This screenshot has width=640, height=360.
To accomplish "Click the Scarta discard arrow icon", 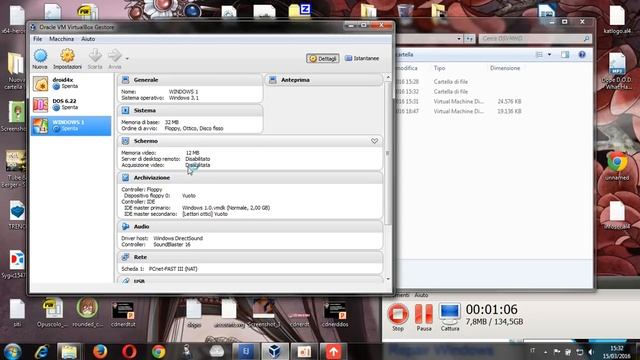I will [95, 56].
